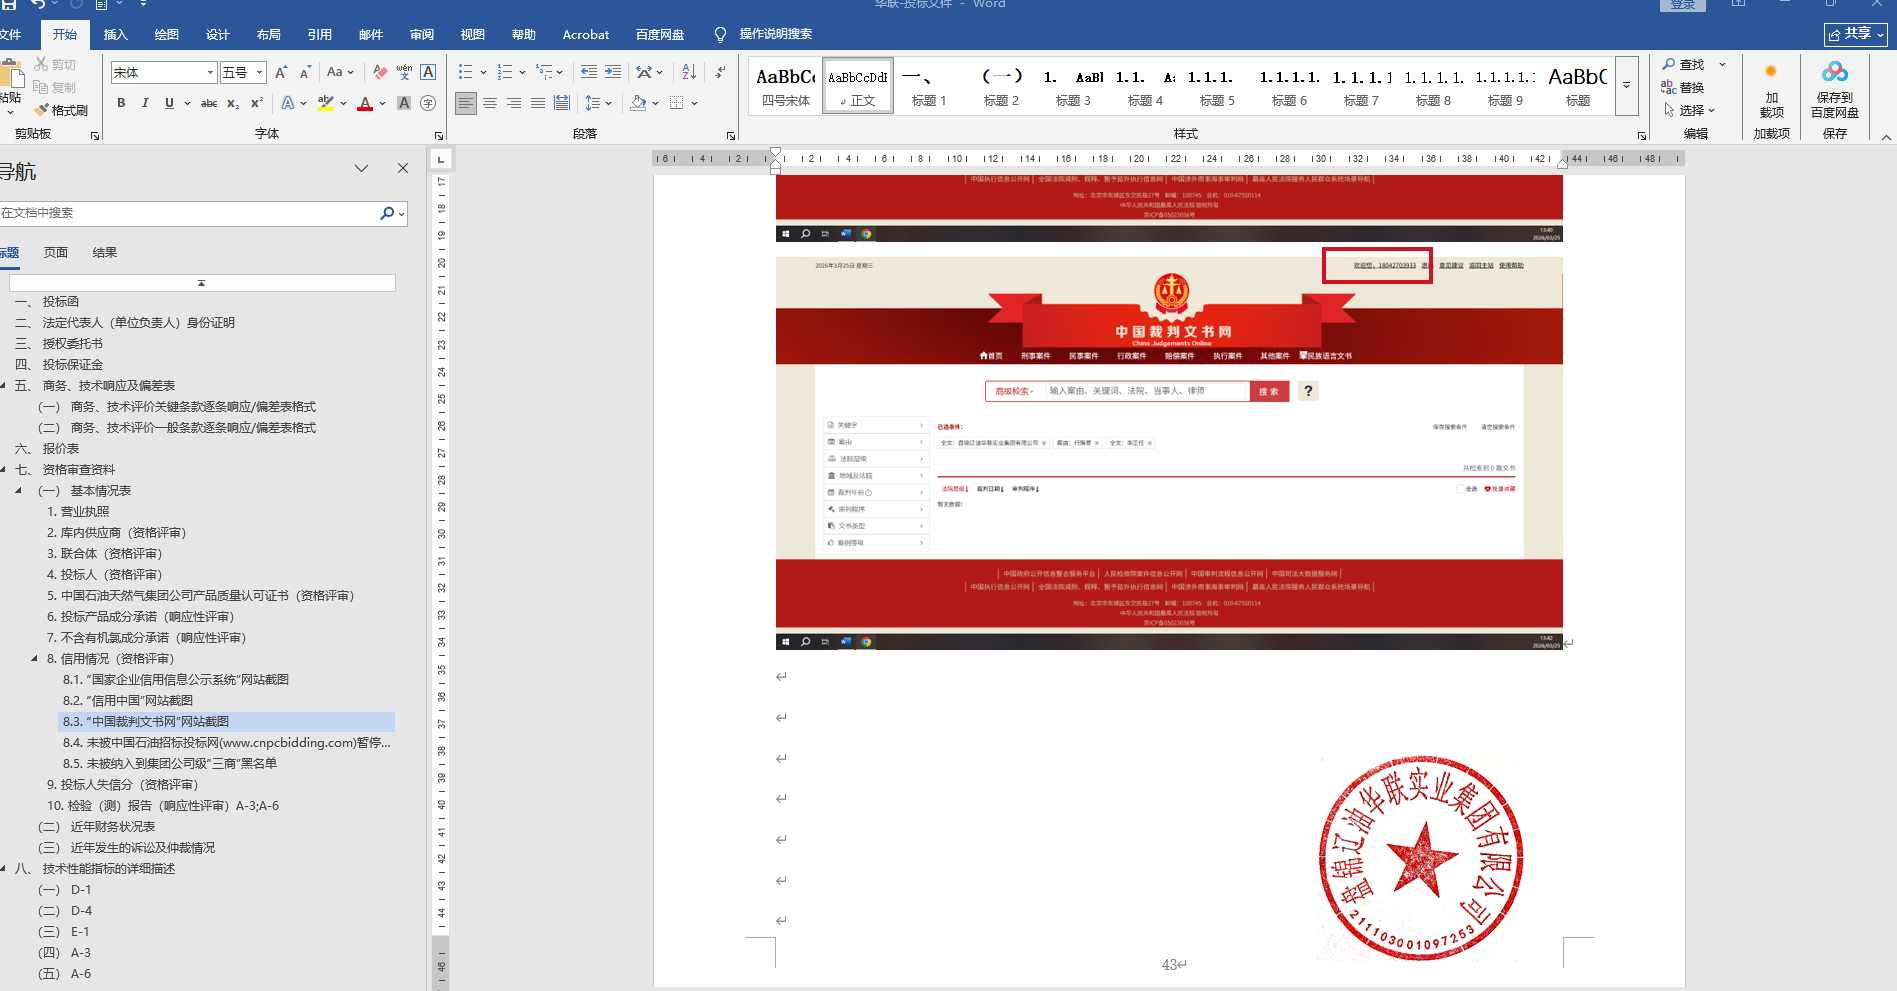Close the navigation pane

403,169
